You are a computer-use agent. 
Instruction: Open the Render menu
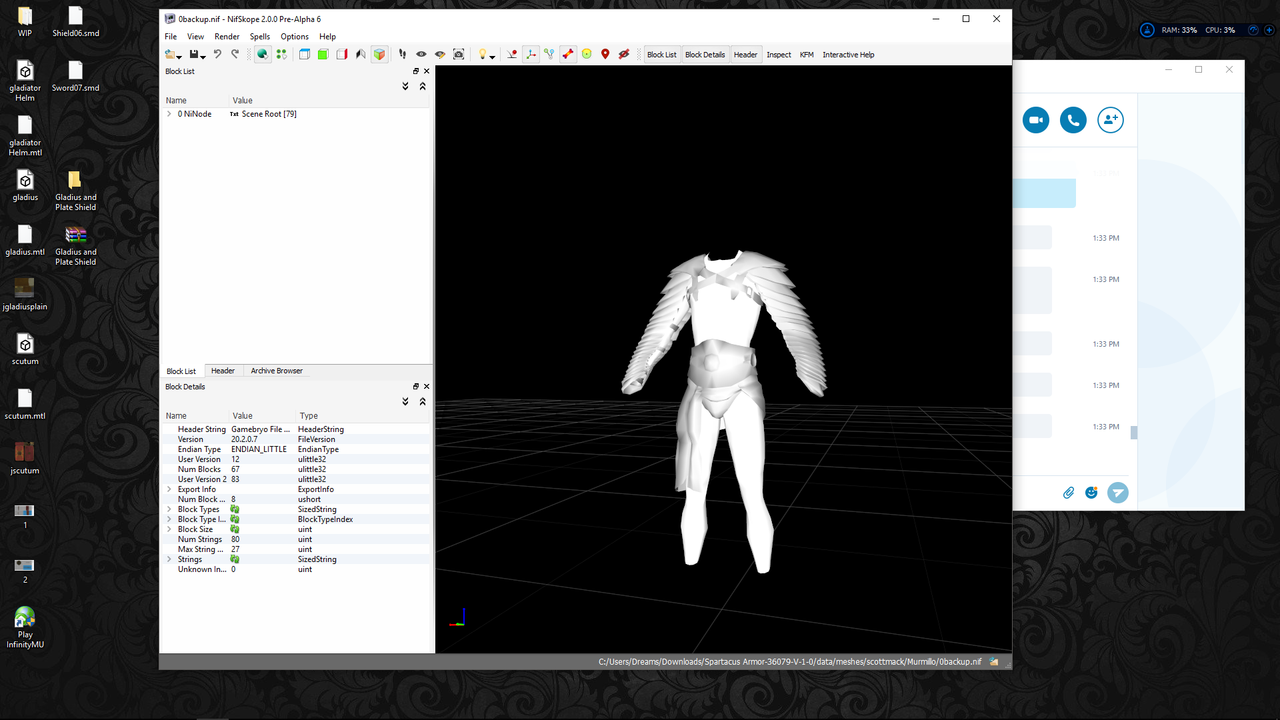(227, 36)
